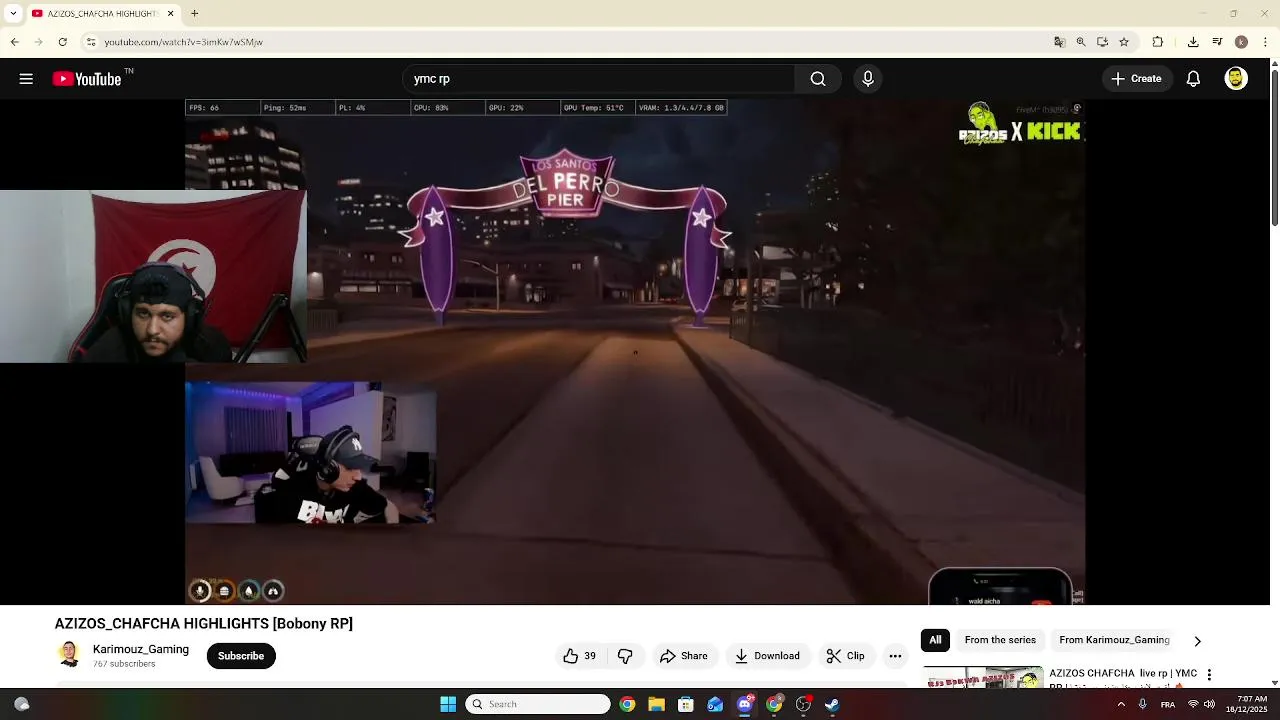Select the From the series chip
1280x720 pixels.
pyautogui.click(x=1000, y=640)
